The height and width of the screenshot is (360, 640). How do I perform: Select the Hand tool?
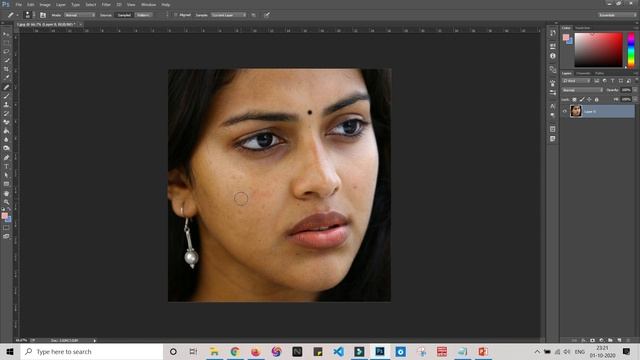click(6, 193)
